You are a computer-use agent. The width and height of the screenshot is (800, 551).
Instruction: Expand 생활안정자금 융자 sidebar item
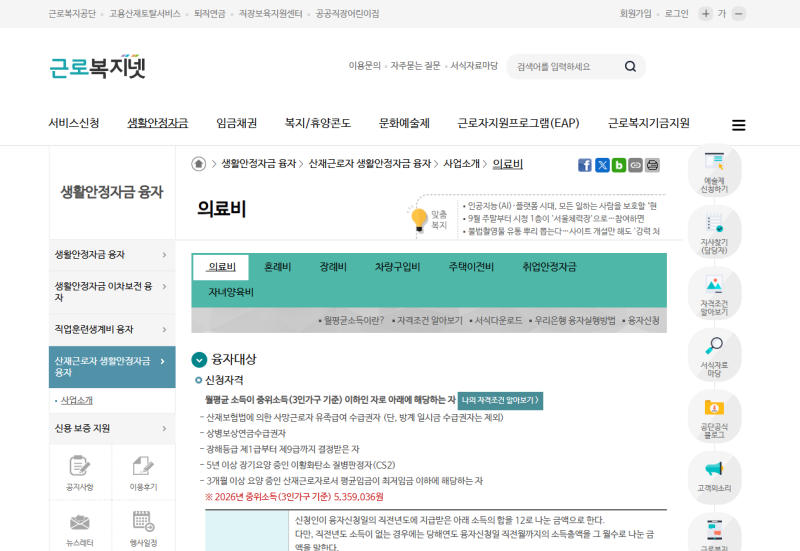[x=112, y=255]
